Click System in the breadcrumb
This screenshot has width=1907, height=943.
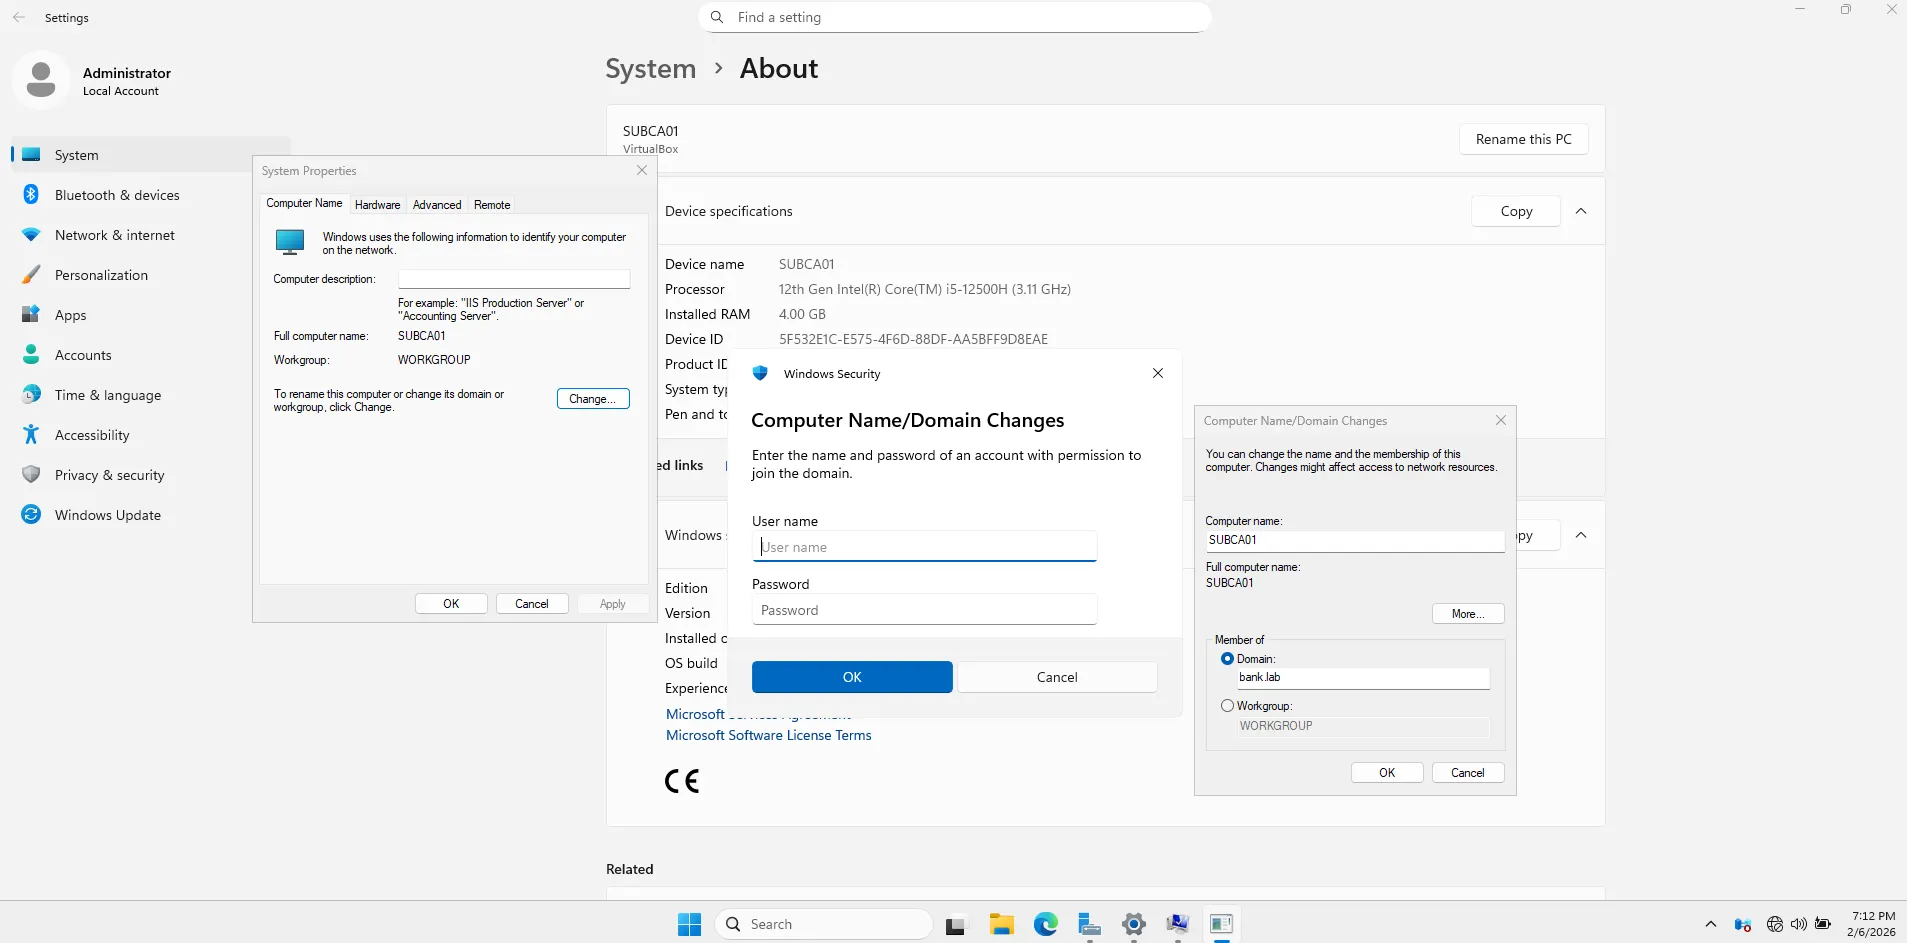point(651,68)
